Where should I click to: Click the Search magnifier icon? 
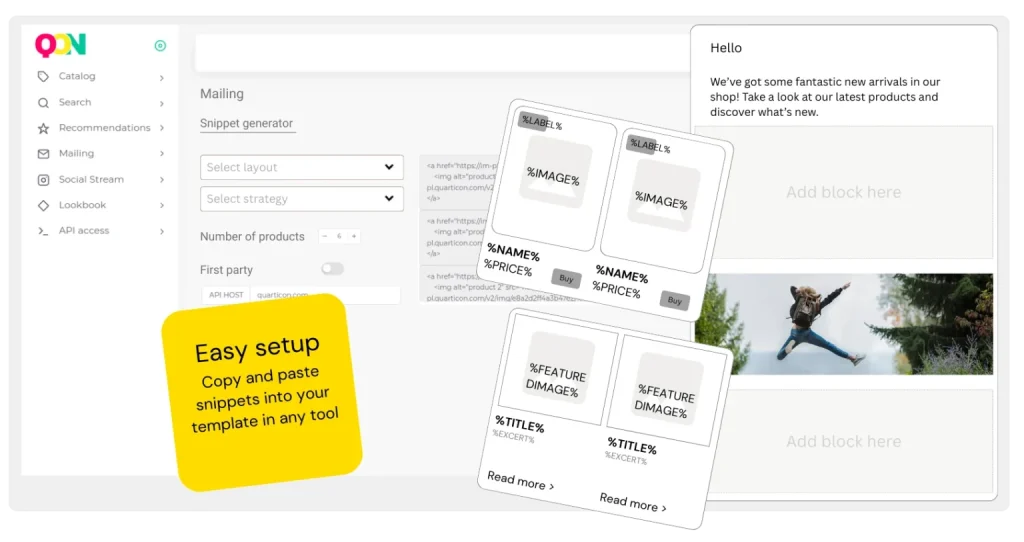(43, 103)
